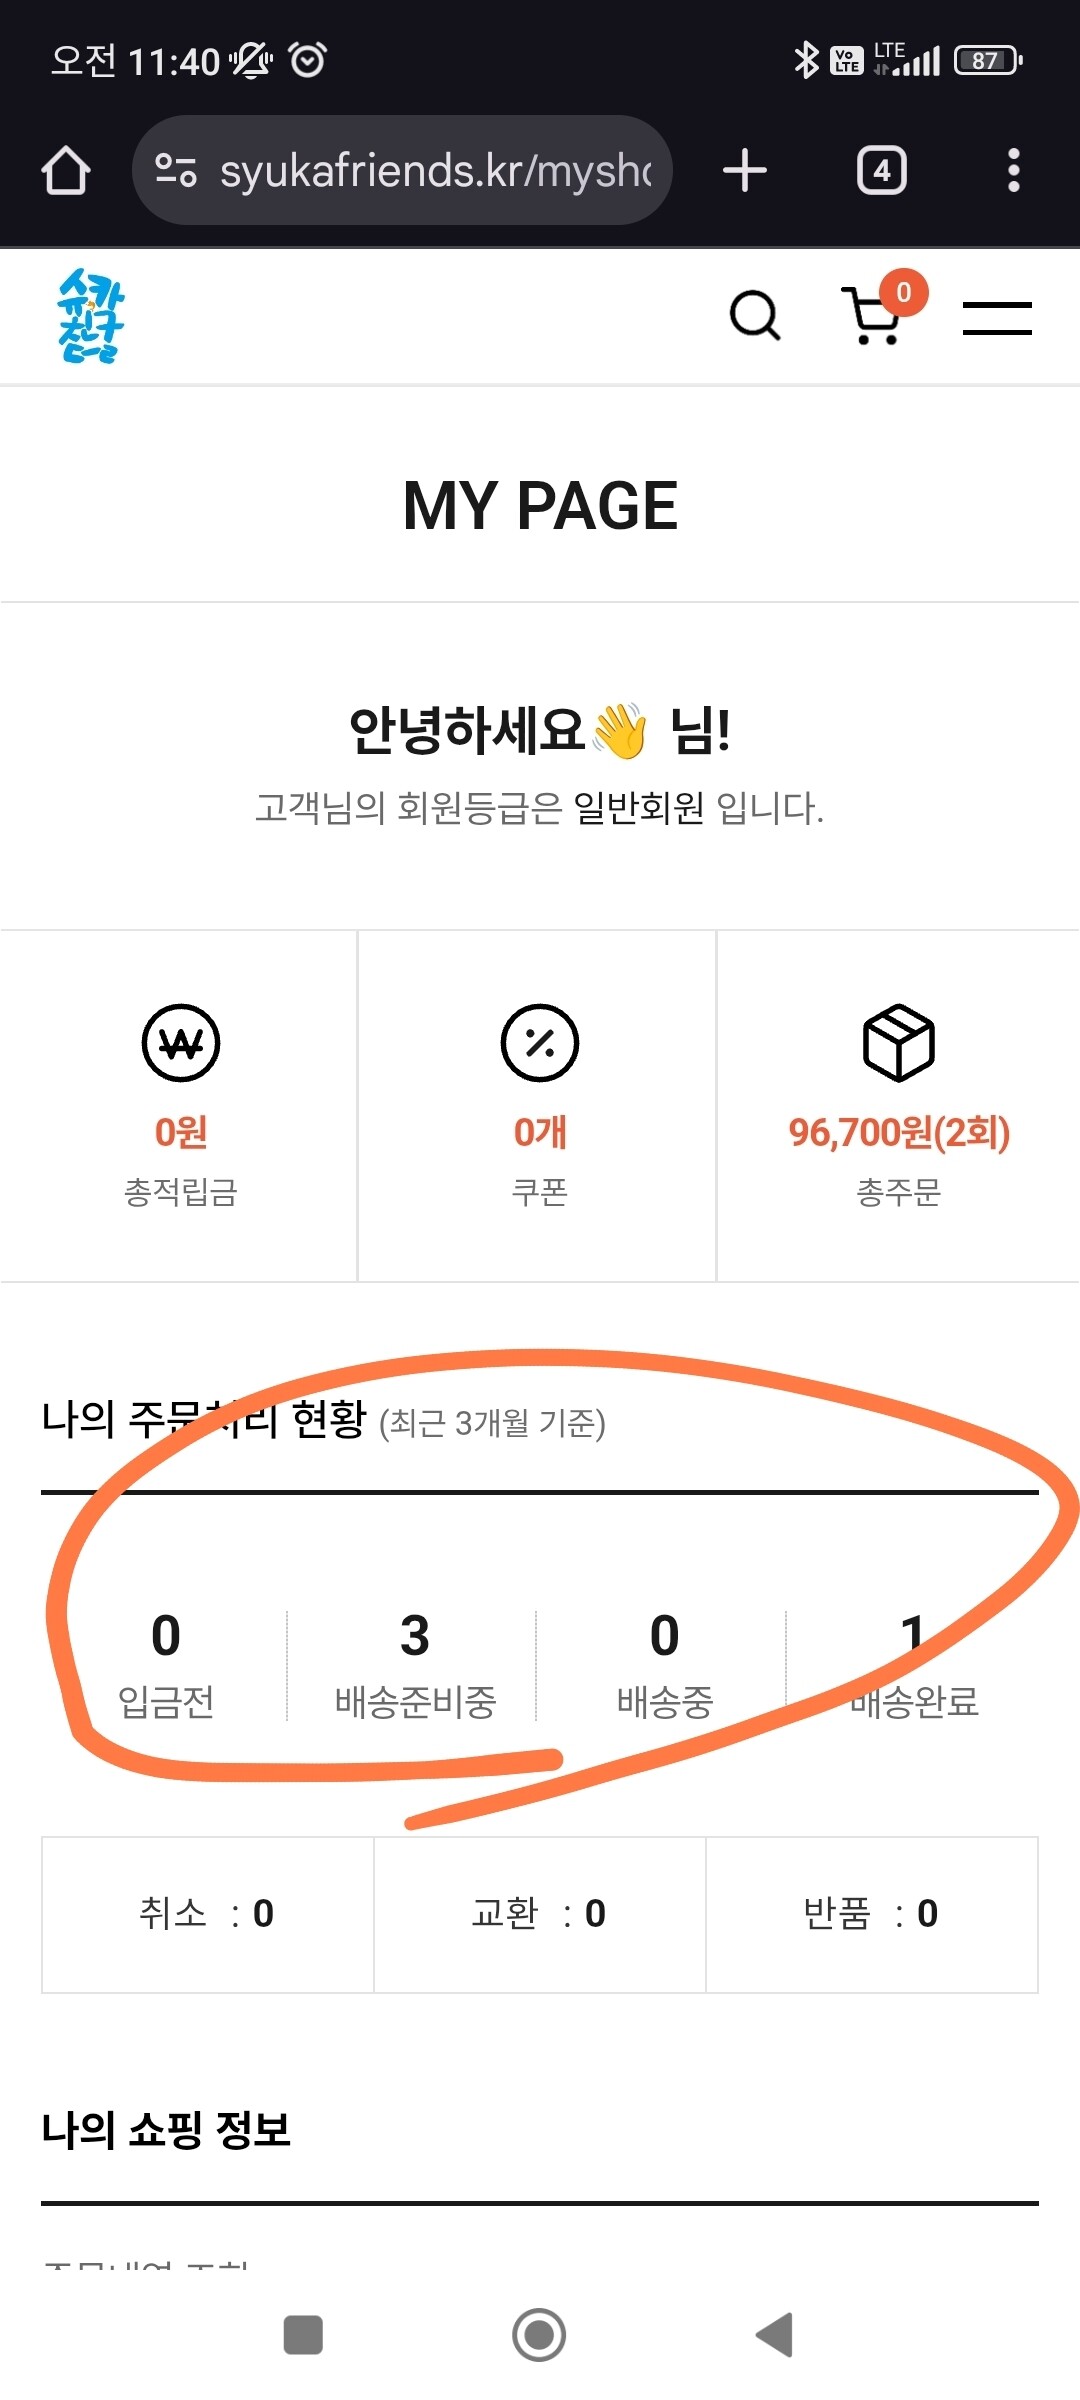Screen dimensions: 1080x2400
Task: Open canceled orders 취소 : 0
Action: 207,1914
